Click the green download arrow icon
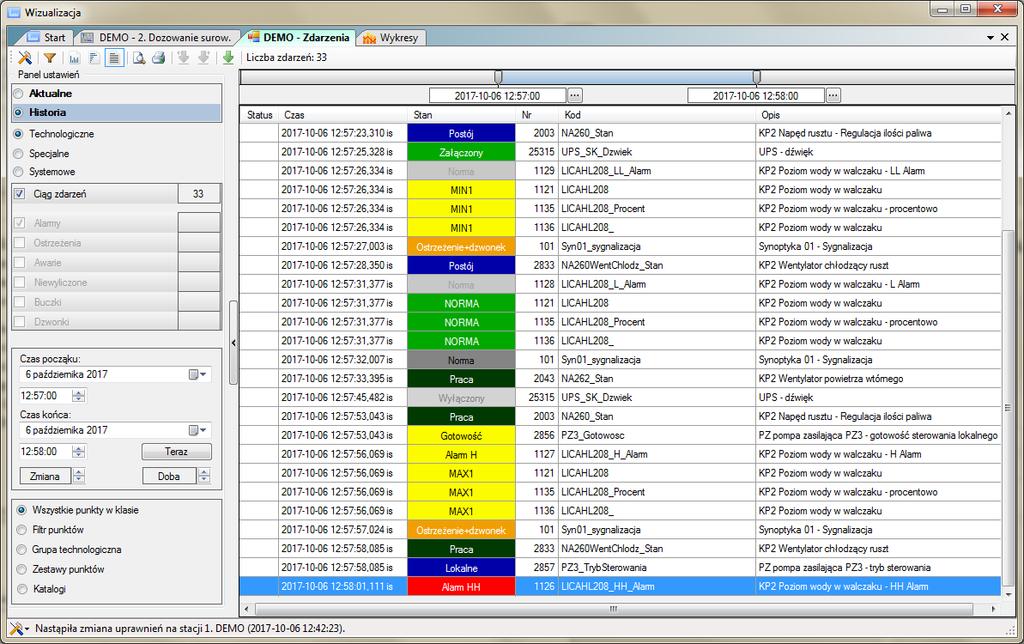Viewport: 1024px width, 644px height. [228, 57]
